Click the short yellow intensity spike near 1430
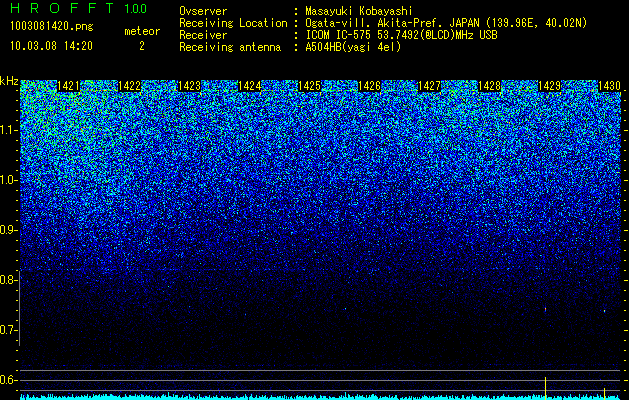 pyautogui.click(x=605, y=393)
